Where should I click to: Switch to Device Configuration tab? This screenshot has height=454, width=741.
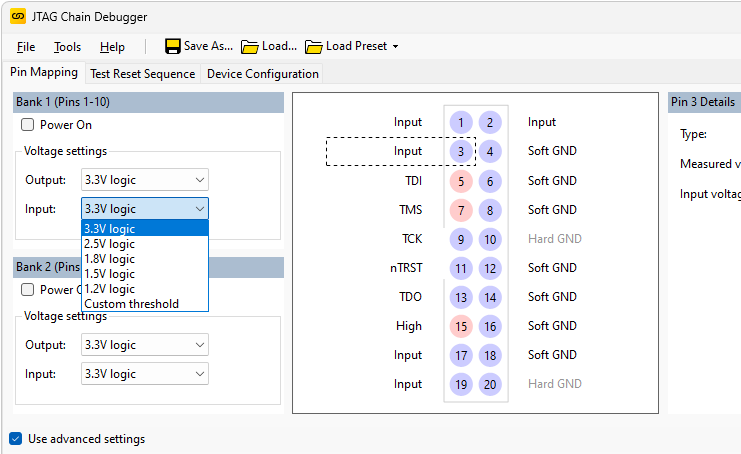click(262, 74)
